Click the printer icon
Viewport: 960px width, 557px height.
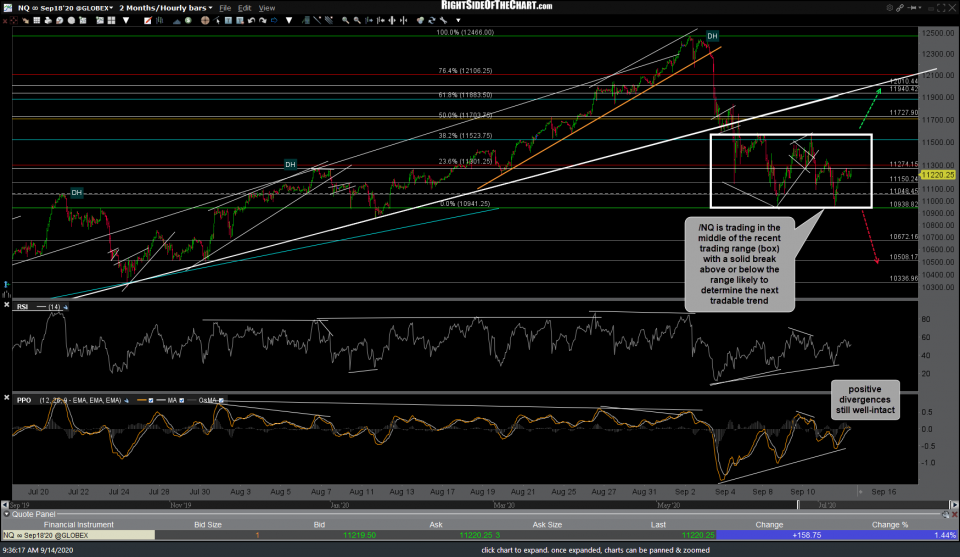click(48, 20)
